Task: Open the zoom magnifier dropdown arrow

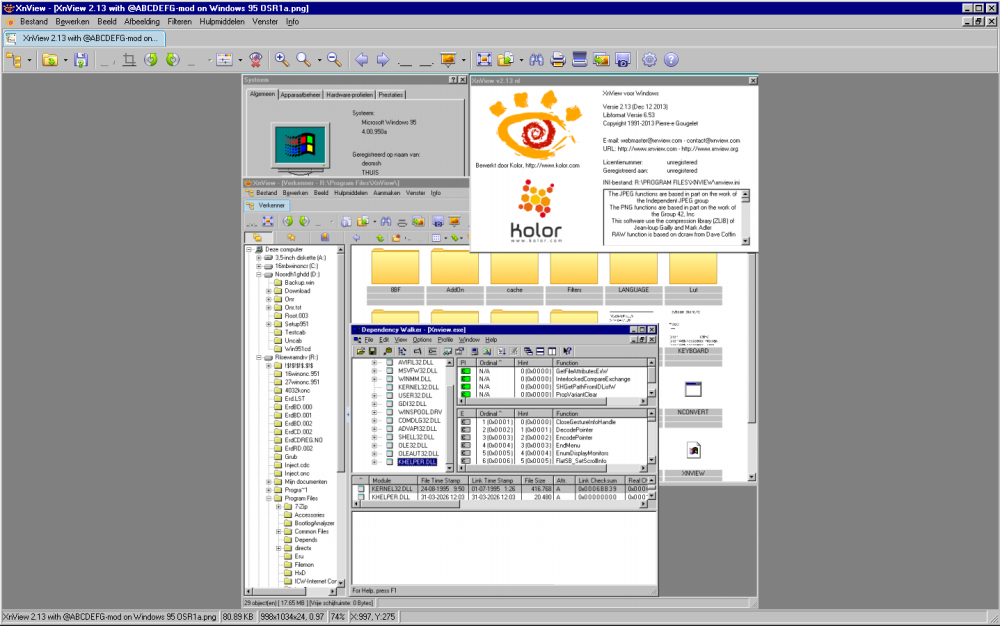Action: (319, 61)
